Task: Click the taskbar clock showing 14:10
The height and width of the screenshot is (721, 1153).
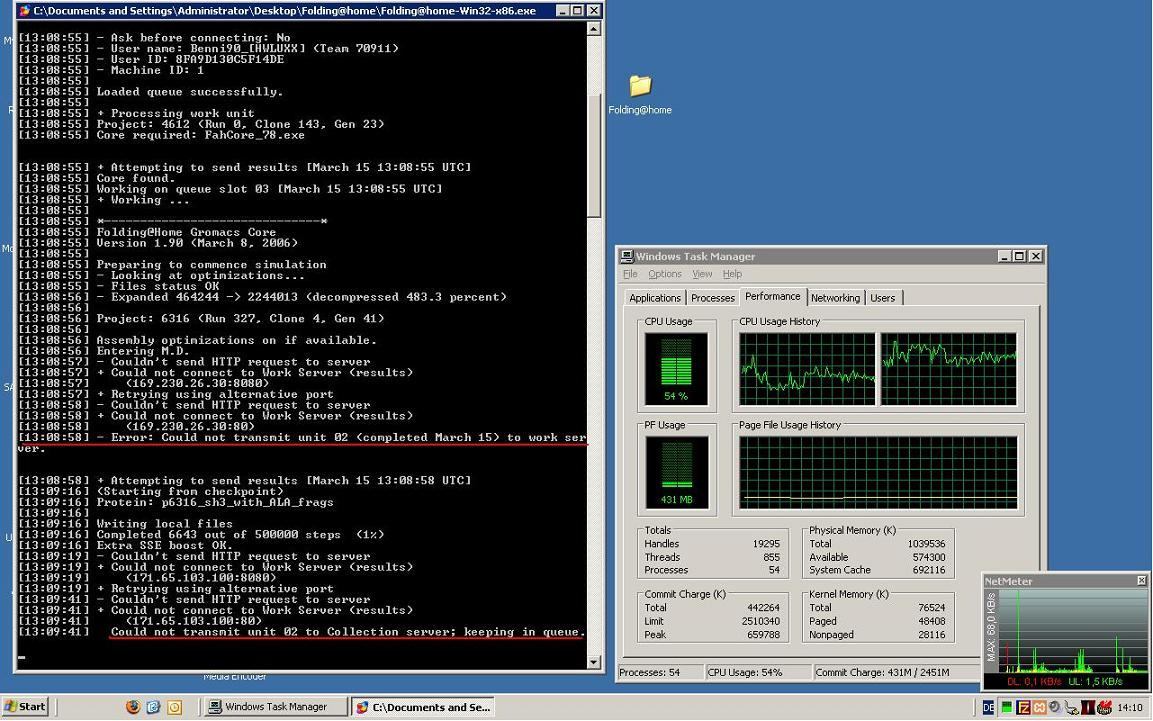Action: point(1129,708)
